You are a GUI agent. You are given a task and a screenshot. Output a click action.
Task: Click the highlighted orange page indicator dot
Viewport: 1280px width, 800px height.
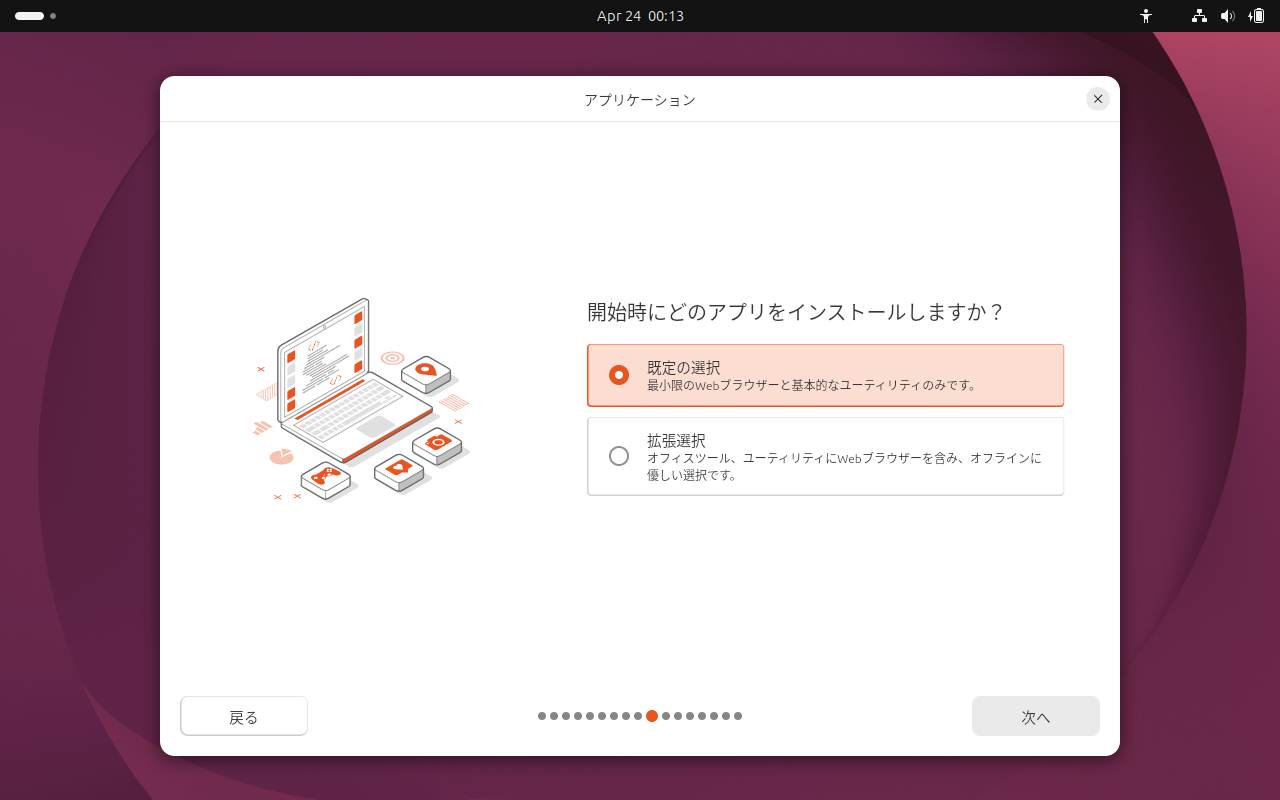(652, 716)
